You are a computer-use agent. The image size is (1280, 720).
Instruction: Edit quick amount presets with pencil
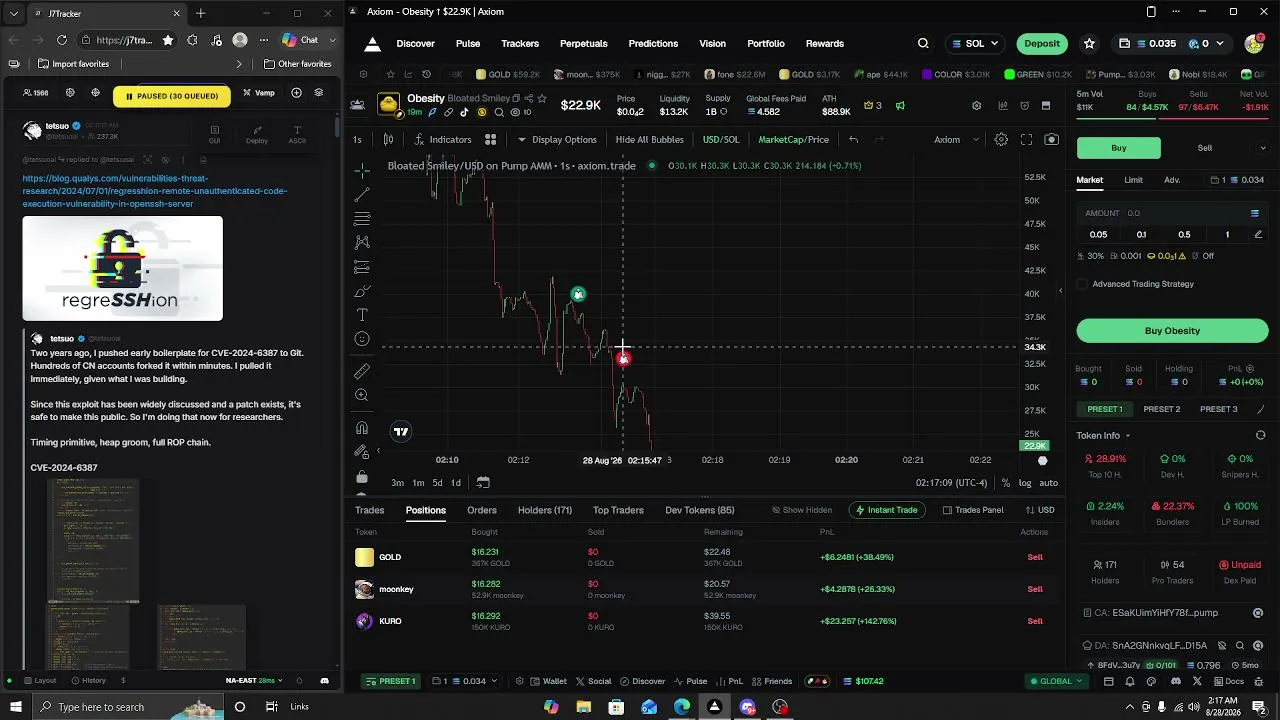[x=1258, y=235]
